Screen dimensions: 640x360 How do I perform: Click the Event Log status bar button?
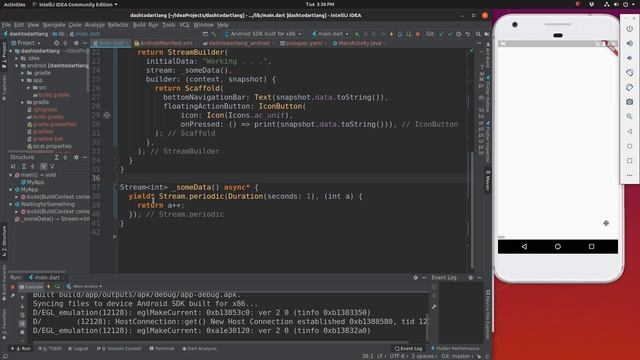pos(409,349)
